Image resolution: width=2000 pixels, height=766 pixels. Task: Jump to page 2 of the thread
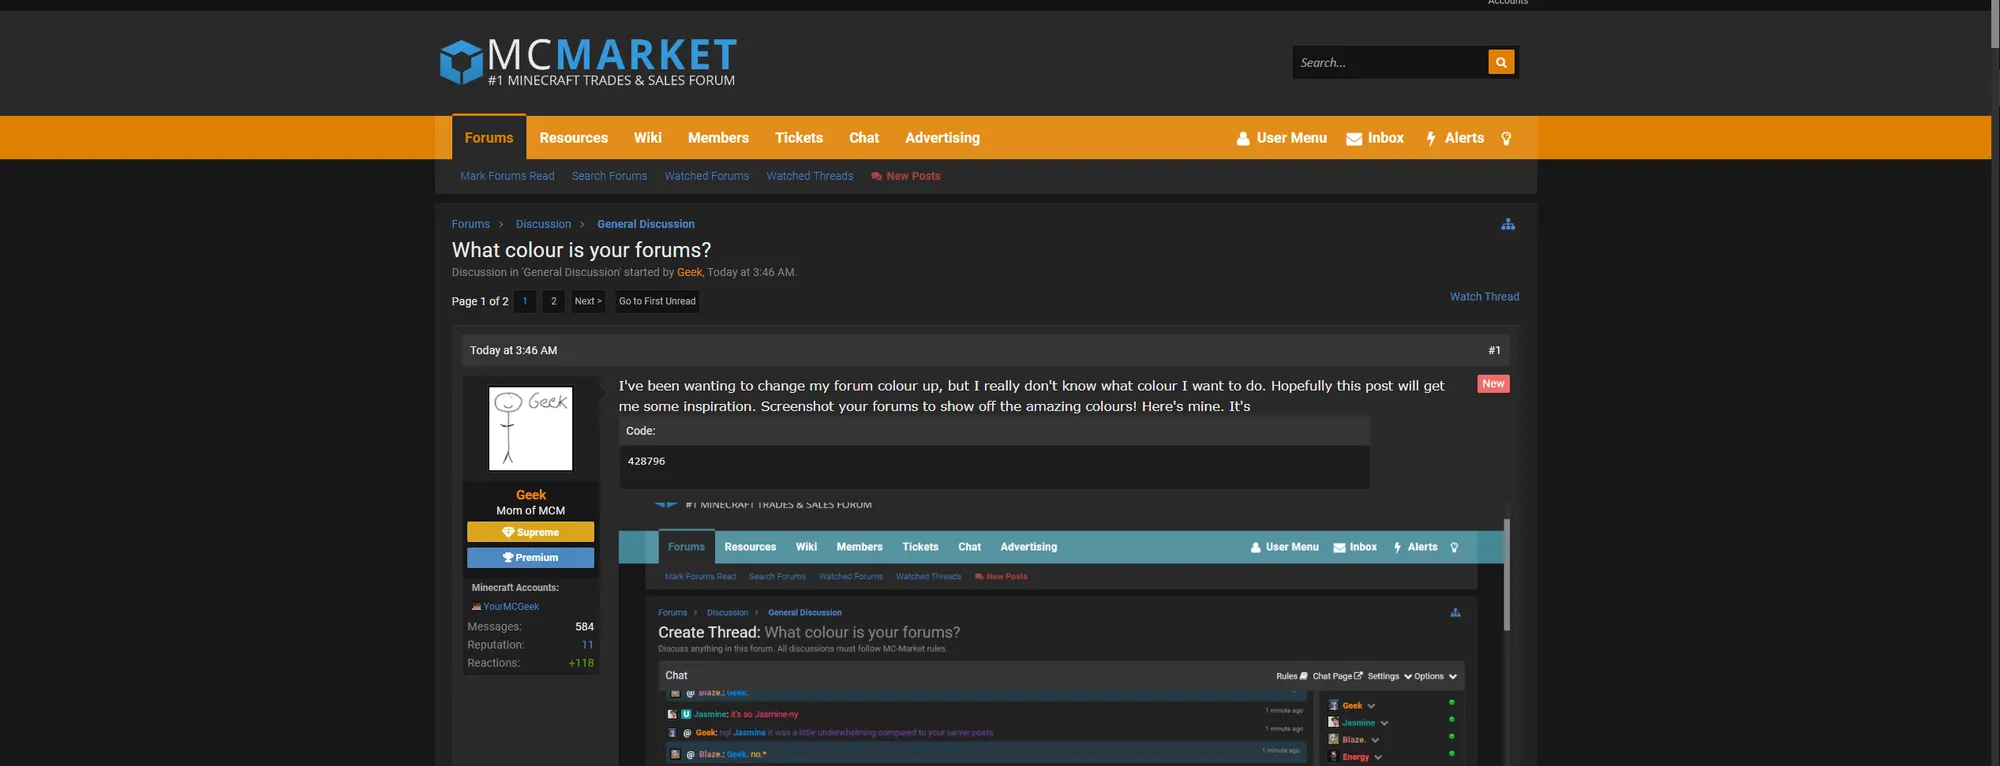point(554,301)
